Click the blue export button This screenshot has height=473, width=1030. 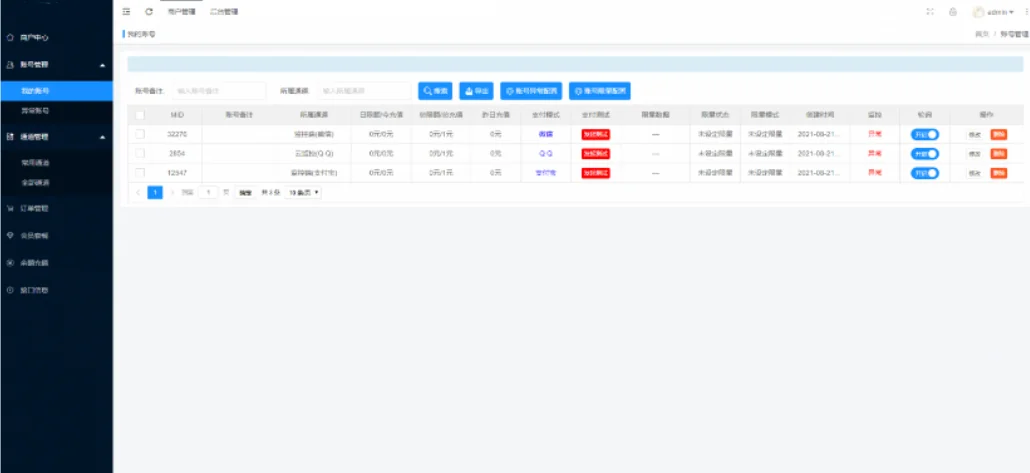click(476, 91)
